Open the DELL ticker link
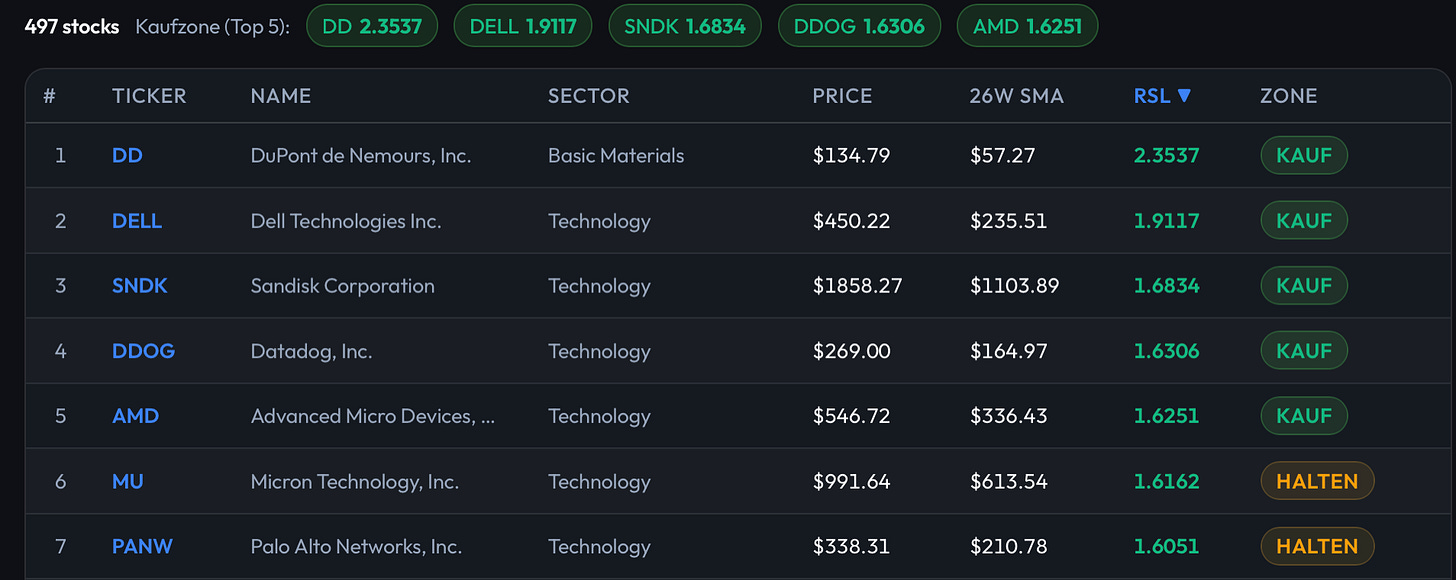The image size is (1456, 580). pyautogui.click(x=137, y=221)
